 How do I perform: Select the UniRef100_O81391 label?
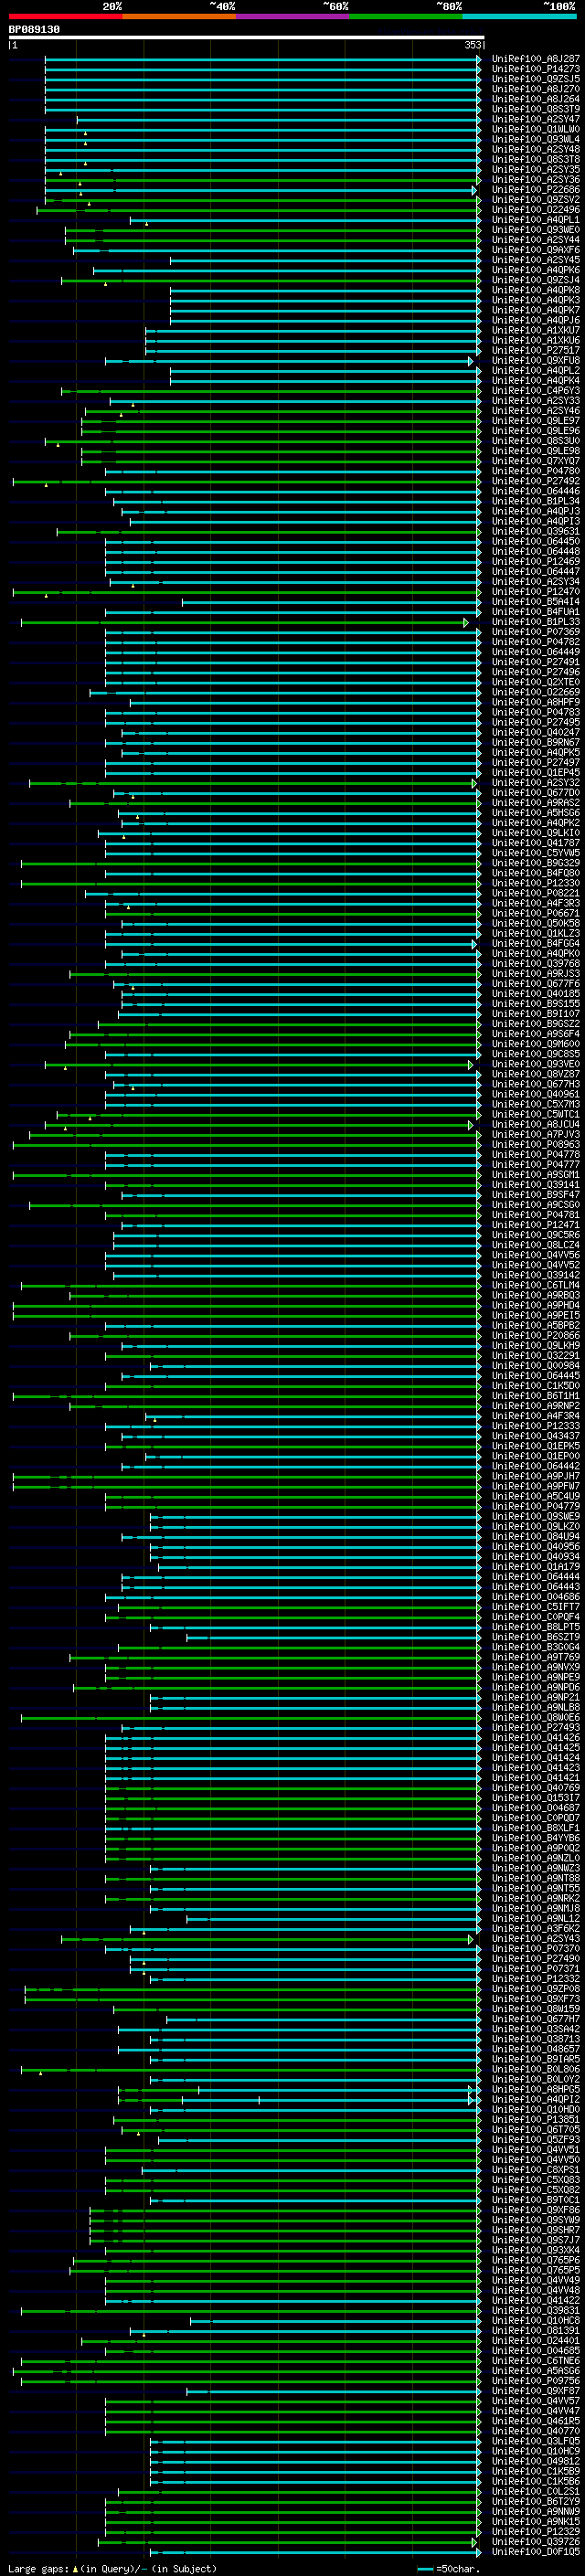click(x=535, y=2331)
